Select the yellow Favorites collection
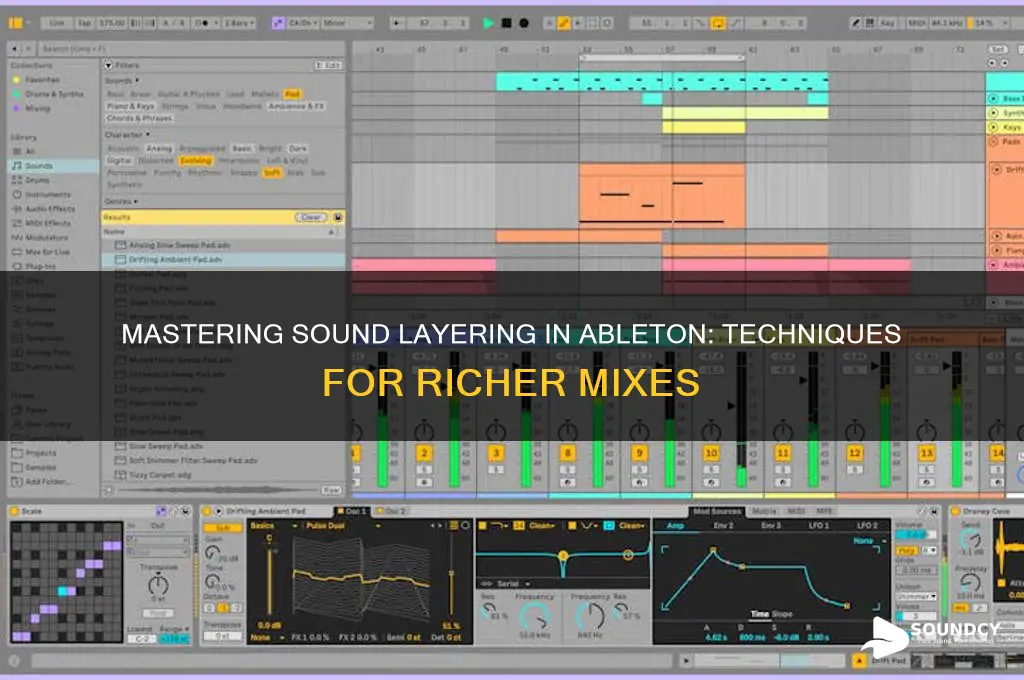The width and height of the screenshot is (1024, 680). 42,80
